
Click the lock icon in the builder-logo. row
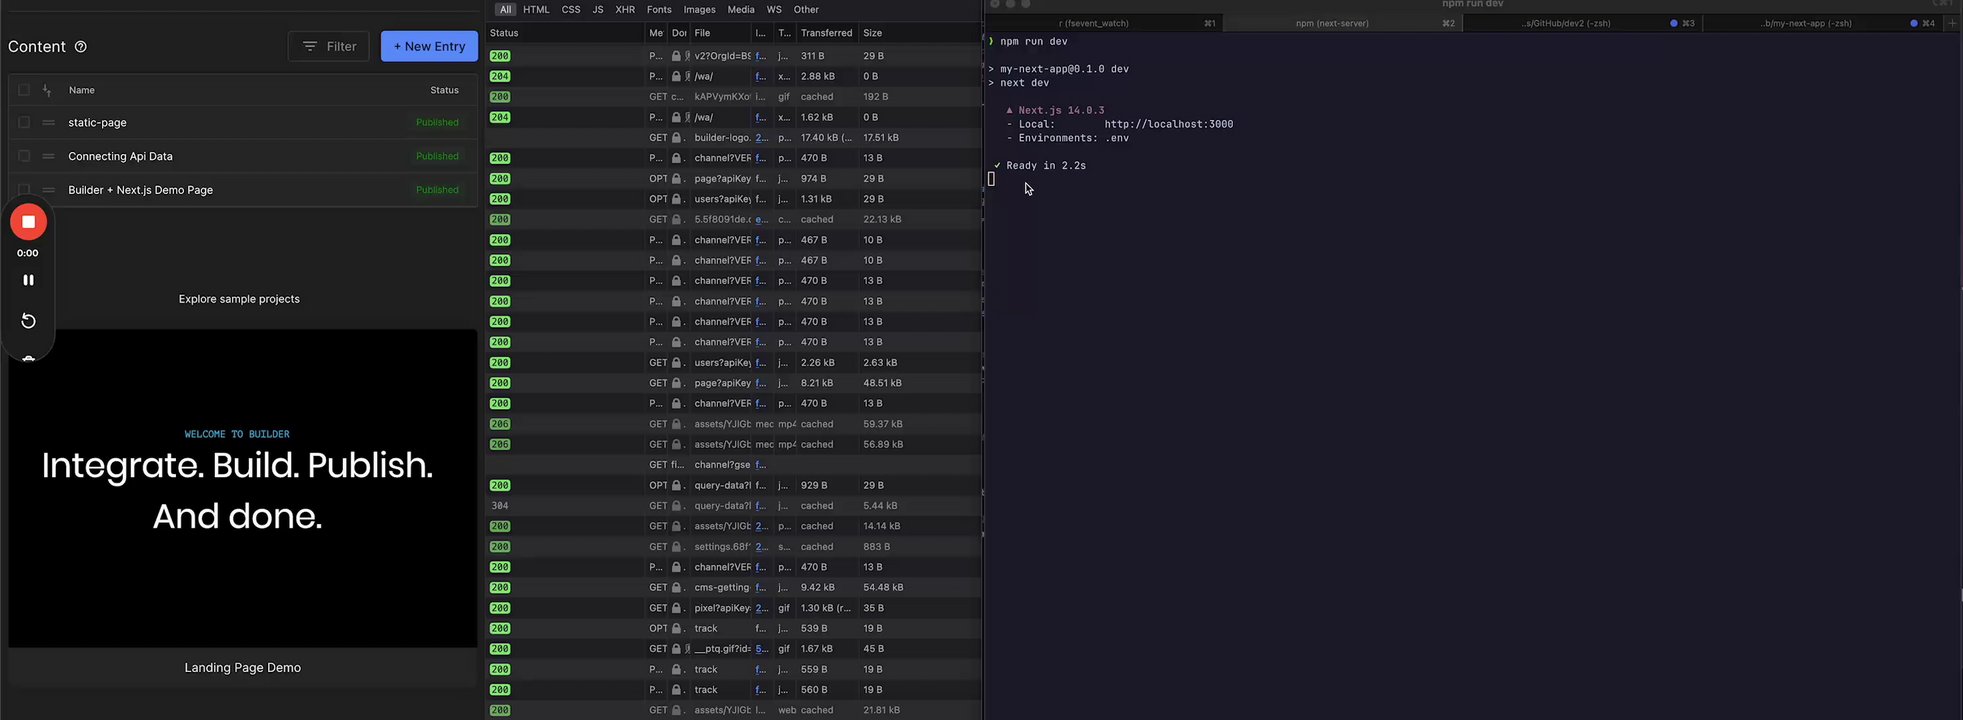(676, 138)
